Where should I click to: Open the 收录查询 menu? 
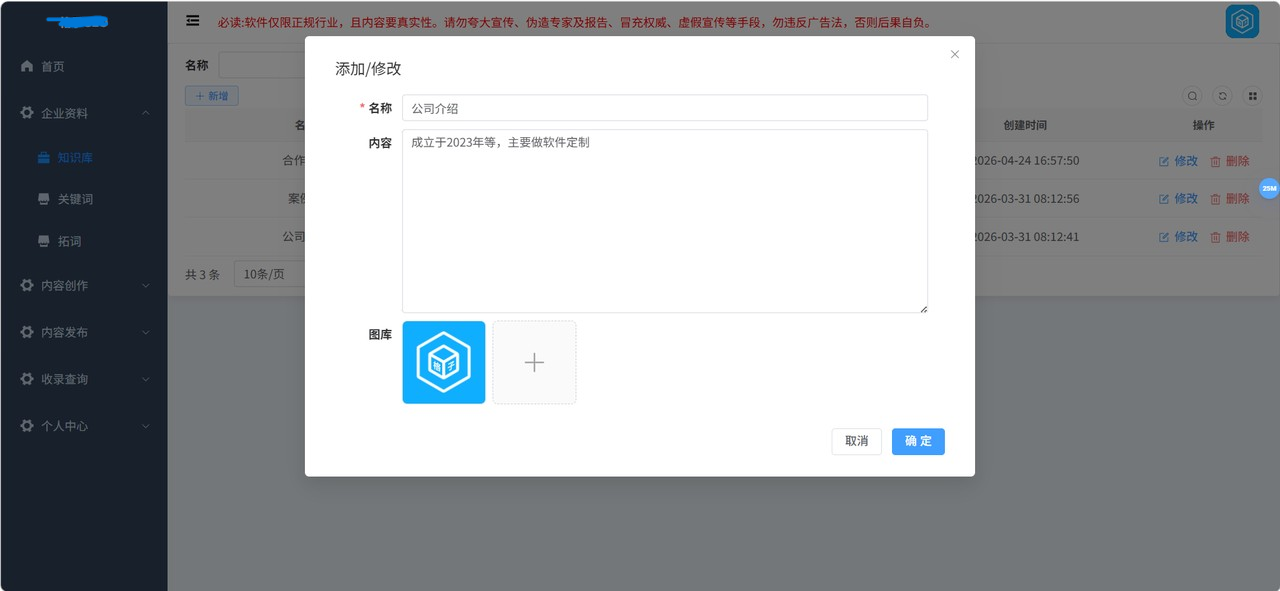pyautogui.click(x=84, y=379)
